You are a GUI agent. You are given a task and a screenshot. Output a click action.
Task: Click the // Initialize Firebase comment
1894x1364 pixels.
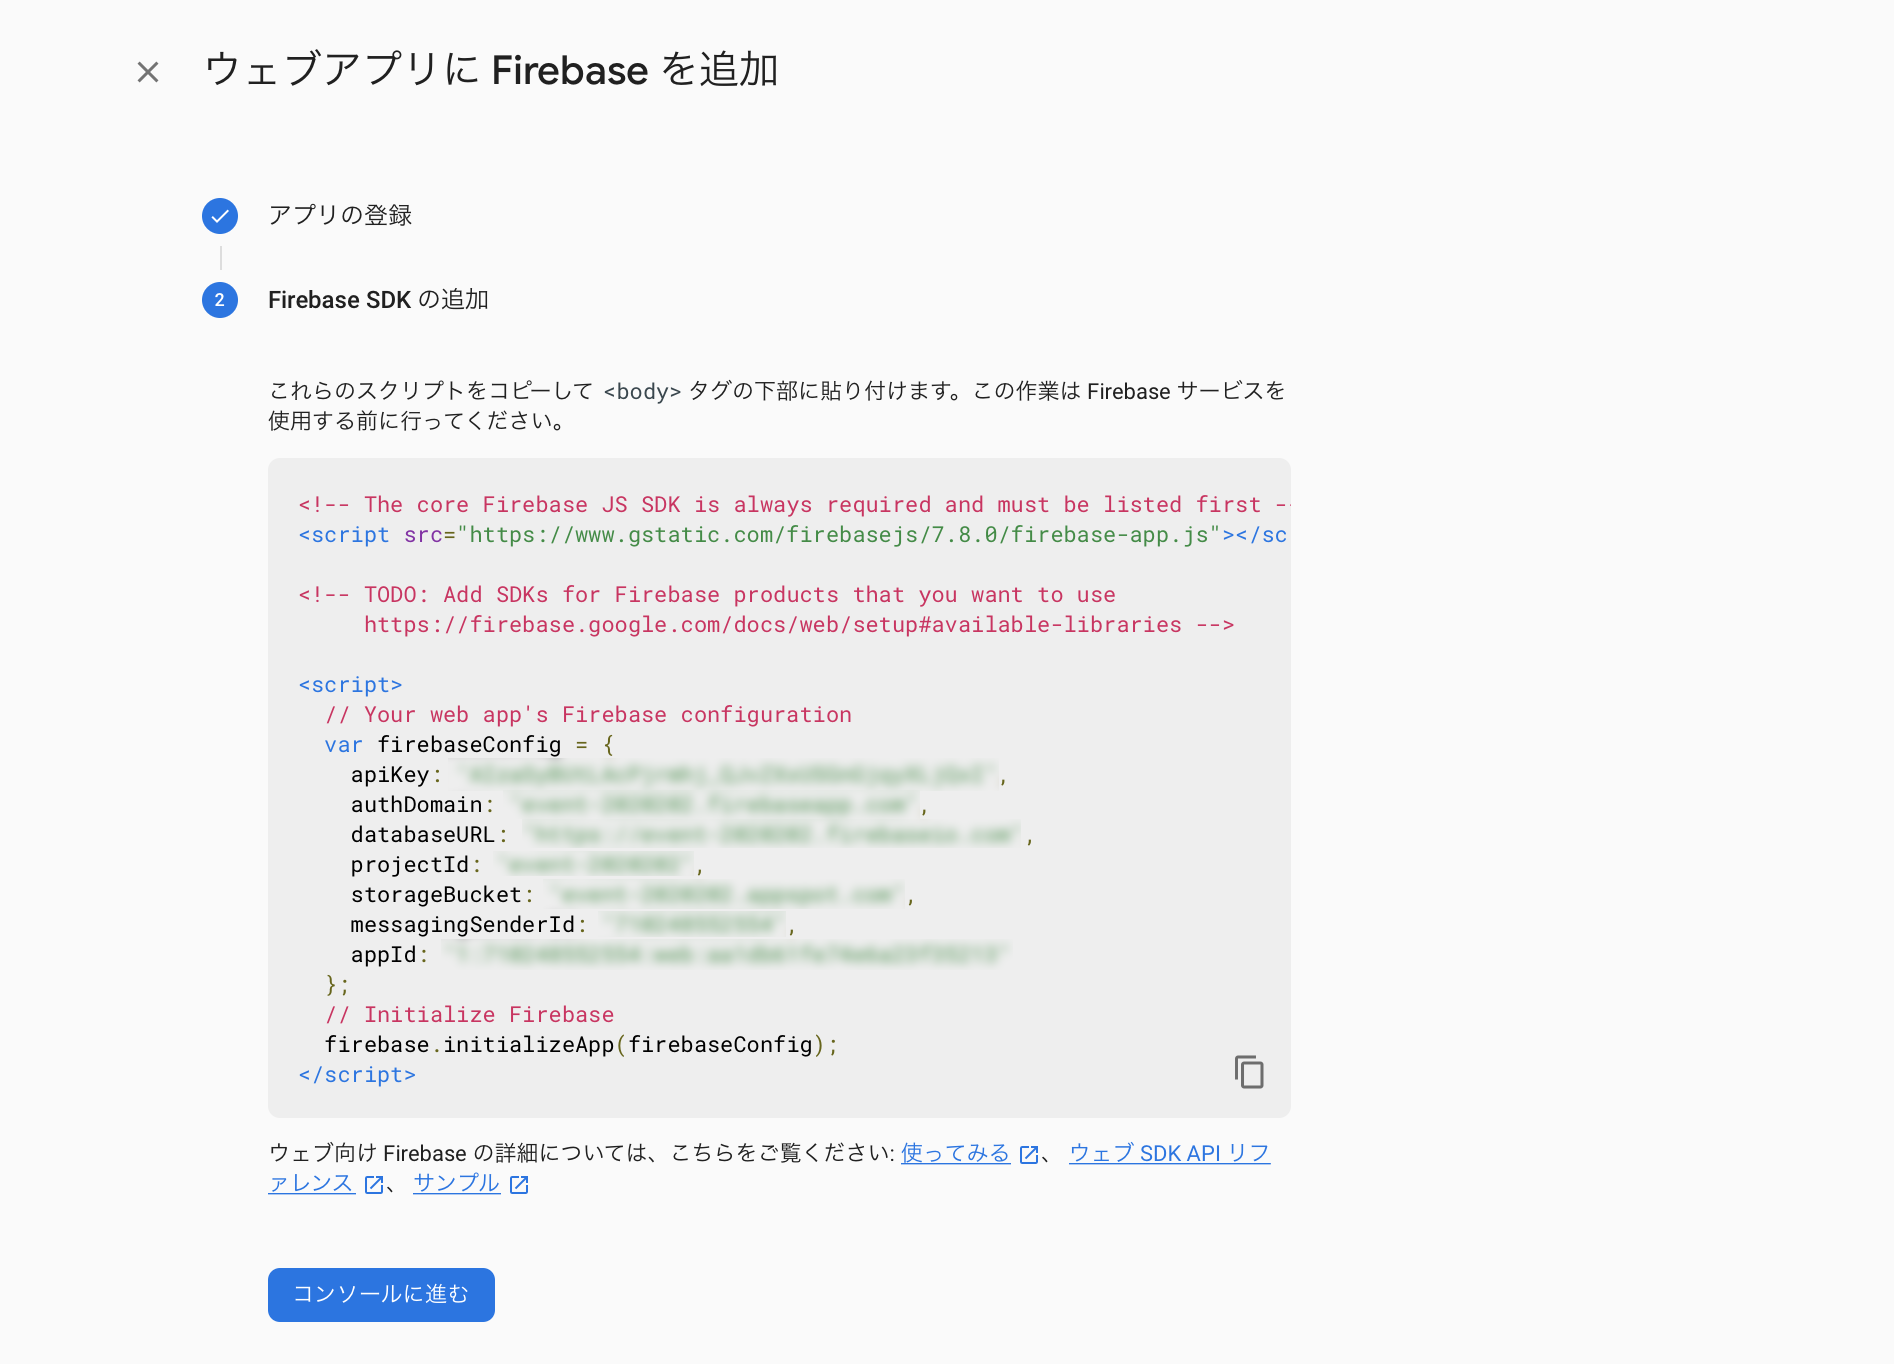[469, 1015]
